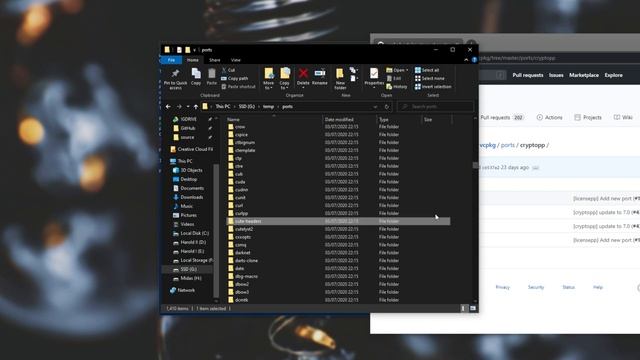Open Actions tab in GitHub window

click(549, 118)
